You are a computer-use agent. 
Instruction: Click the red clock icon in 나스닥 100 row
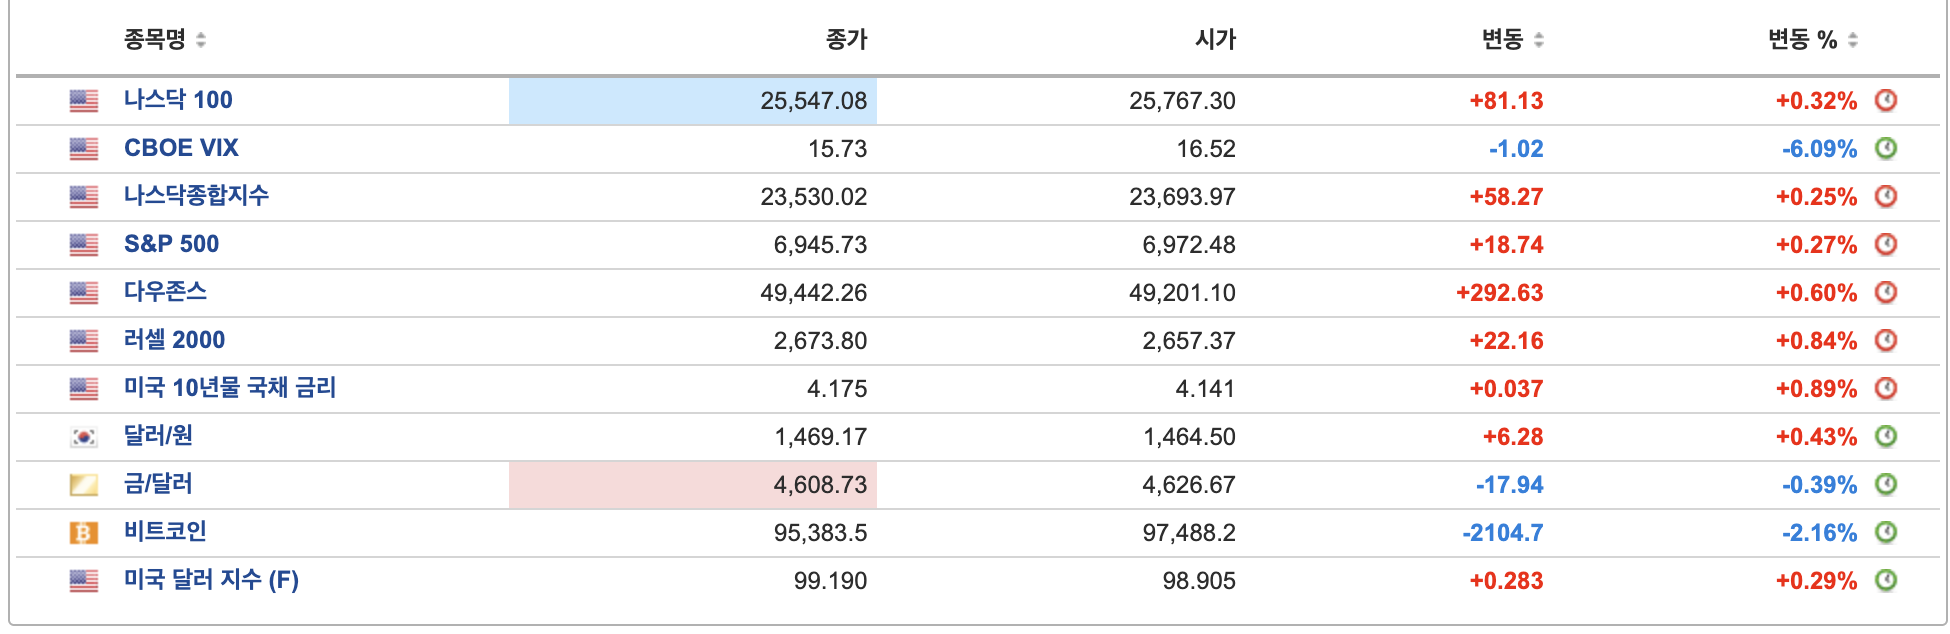tap(1886, 100)
